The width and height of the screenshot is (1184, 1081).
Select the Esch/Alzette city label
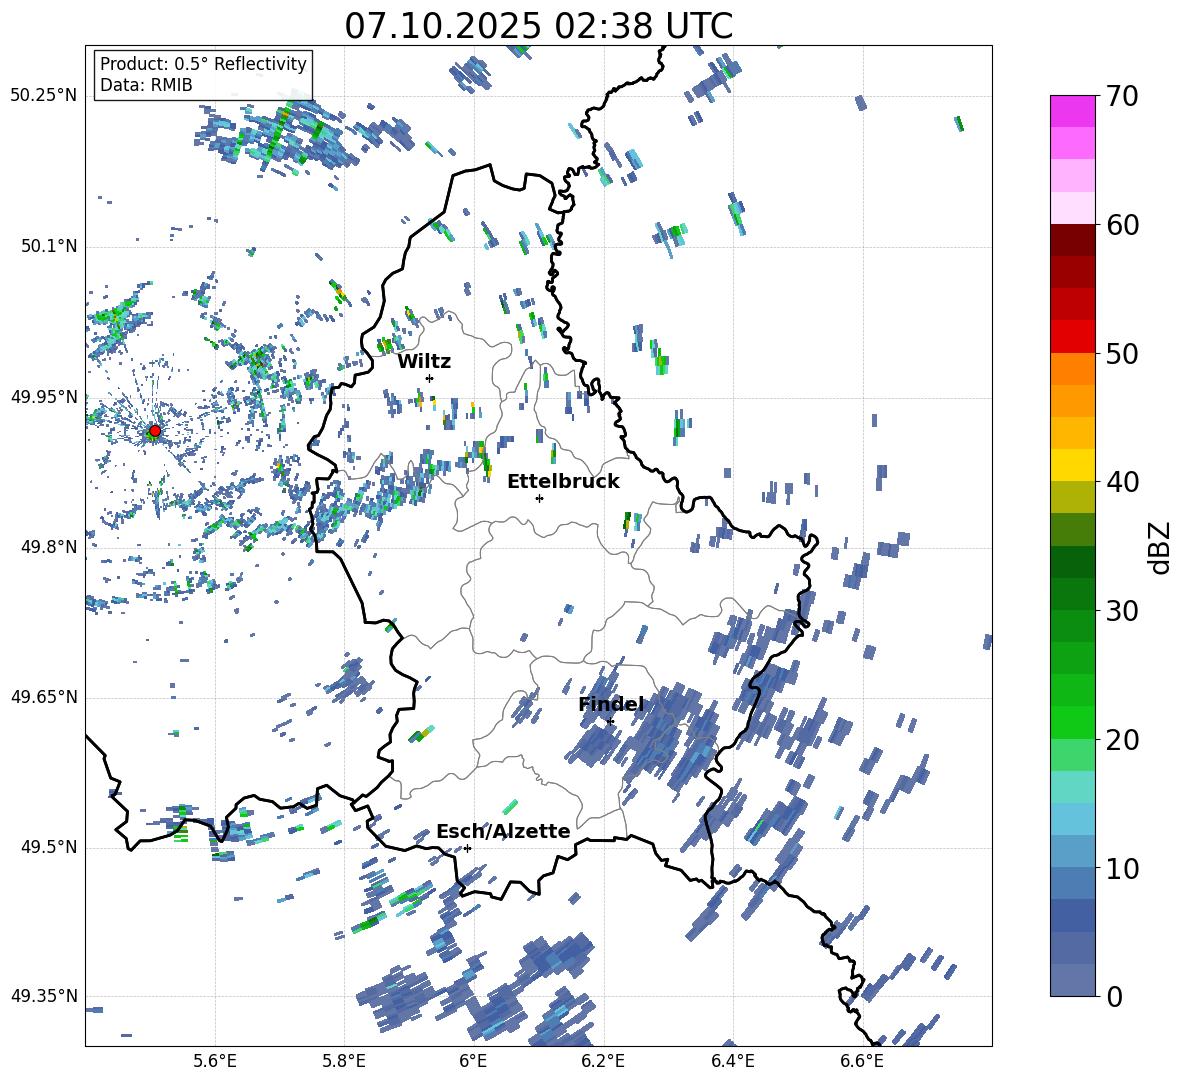coord(502,831)
